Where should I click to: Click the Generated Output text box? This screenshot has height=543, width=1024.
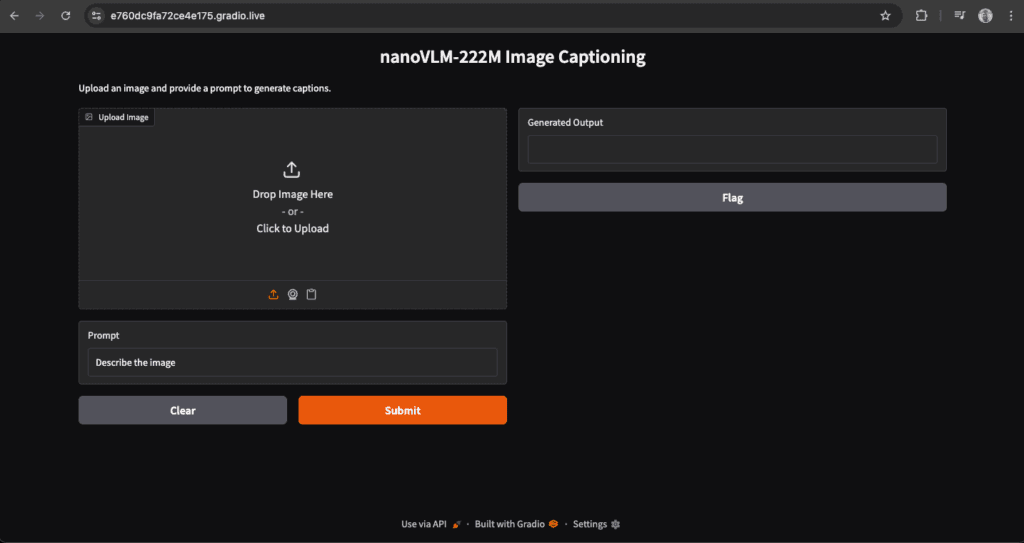pos(732,150)
